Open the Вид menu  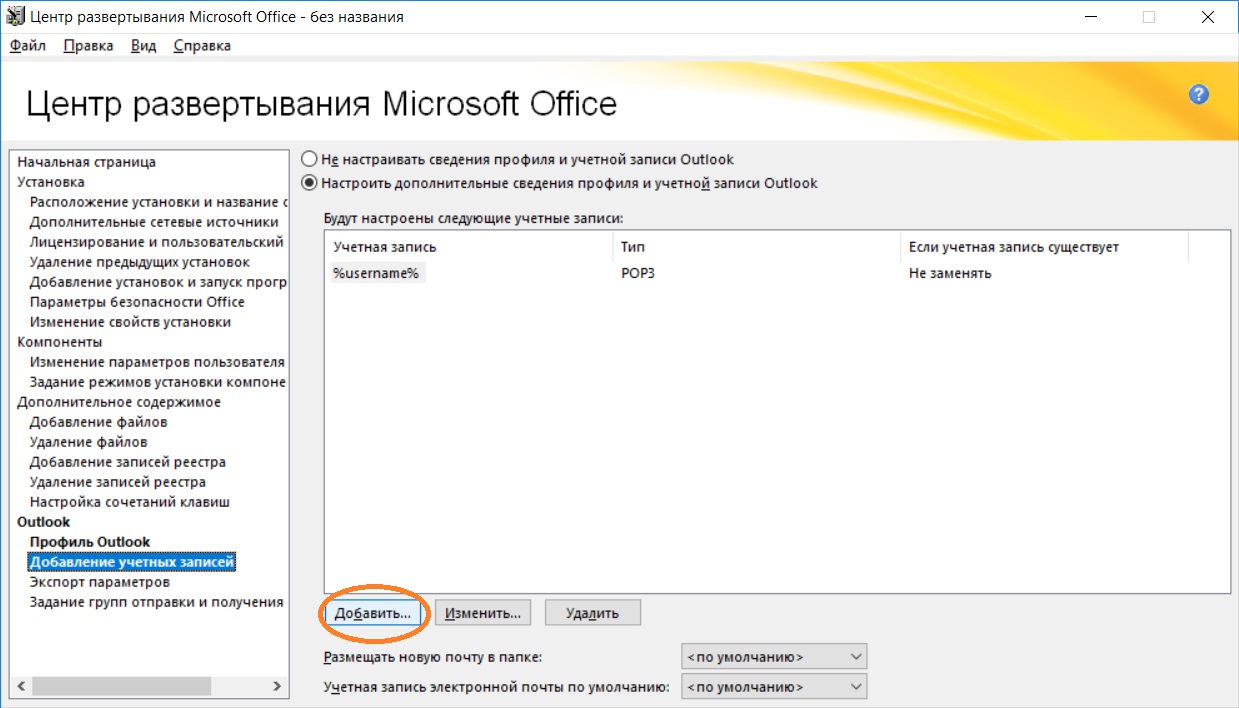coord(144,46)
